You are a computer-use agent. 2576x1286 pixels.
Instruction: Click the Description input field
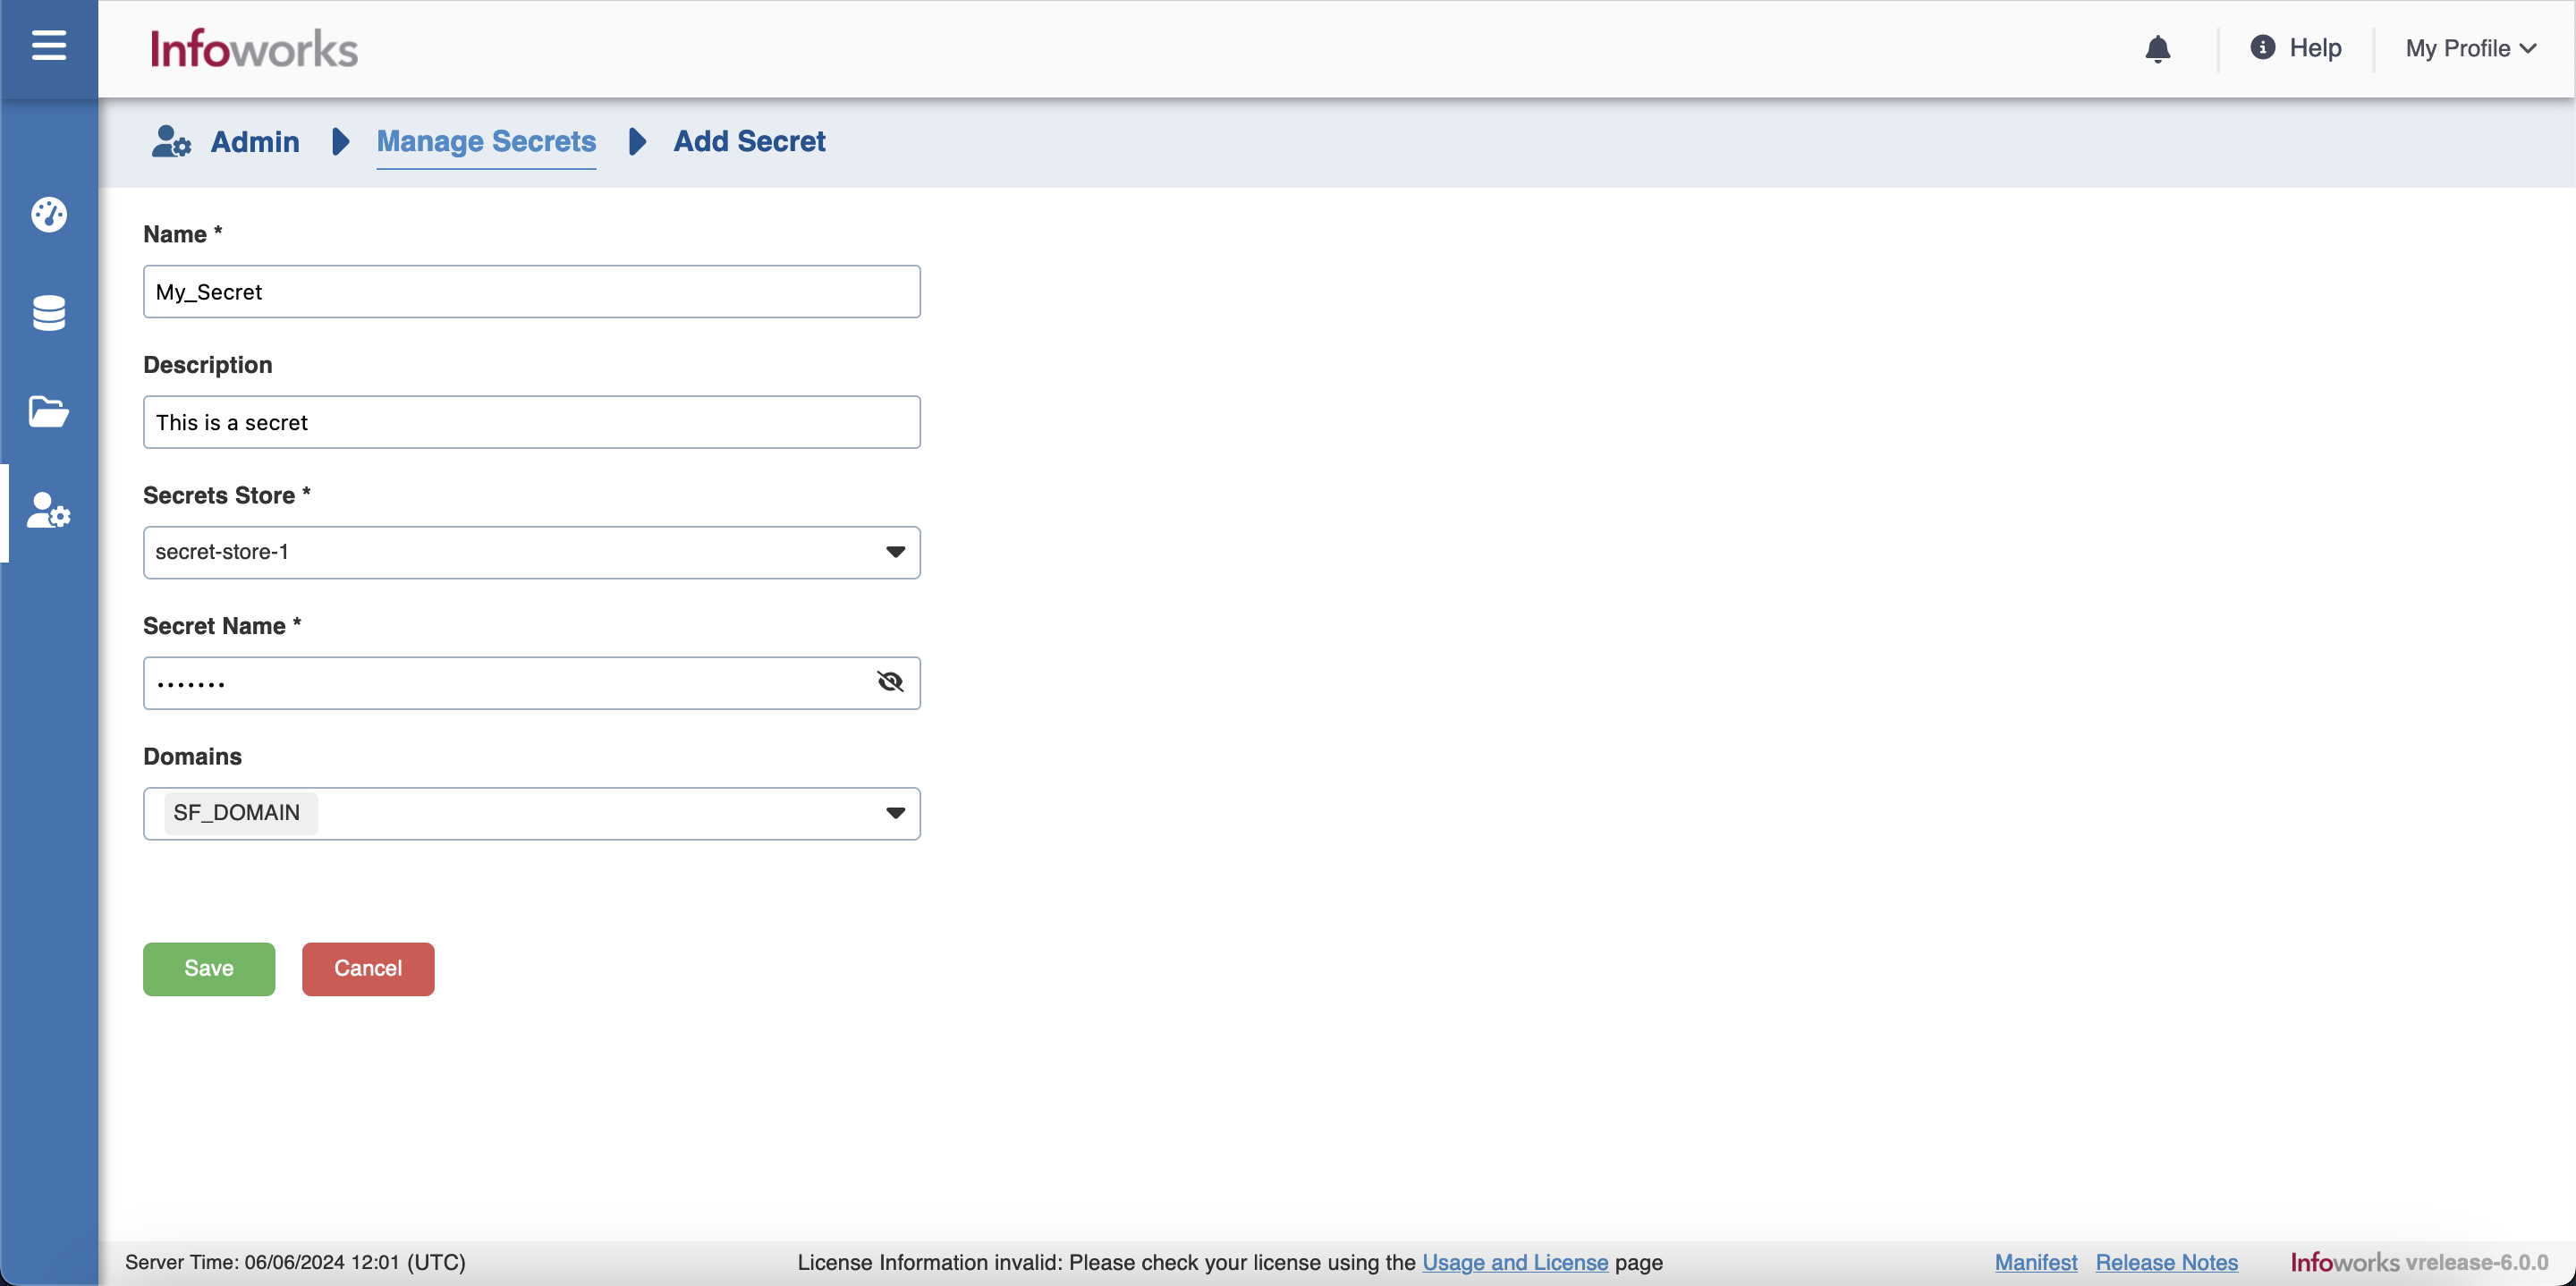click(x=532, y=422)
